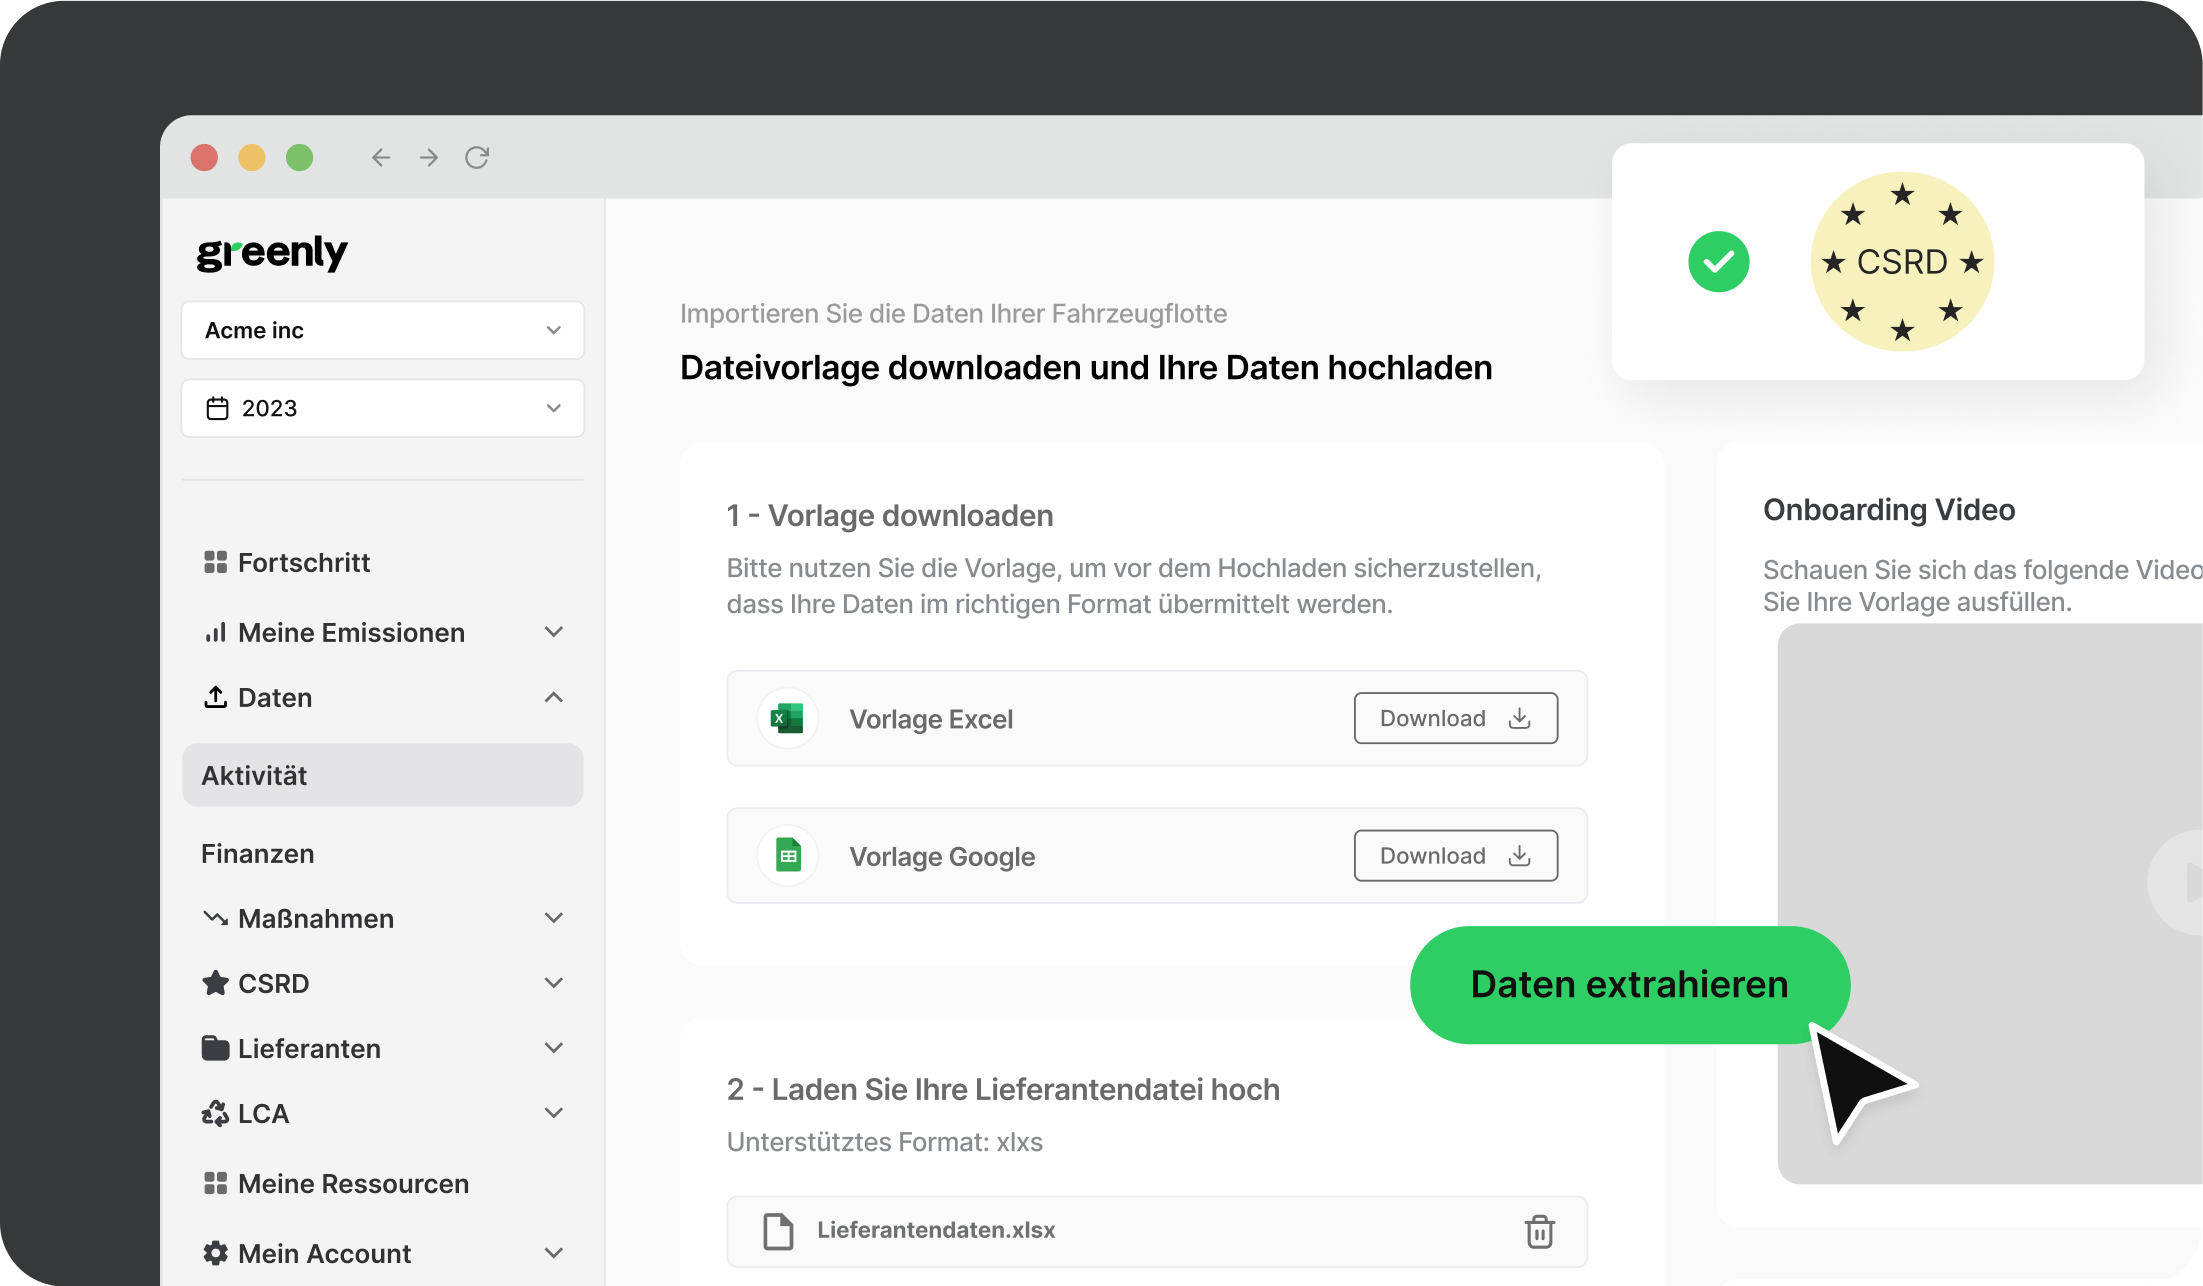This screenshot has width=2203, height=1286.
Task: Open the 2023 year selector
Action: 382,408
